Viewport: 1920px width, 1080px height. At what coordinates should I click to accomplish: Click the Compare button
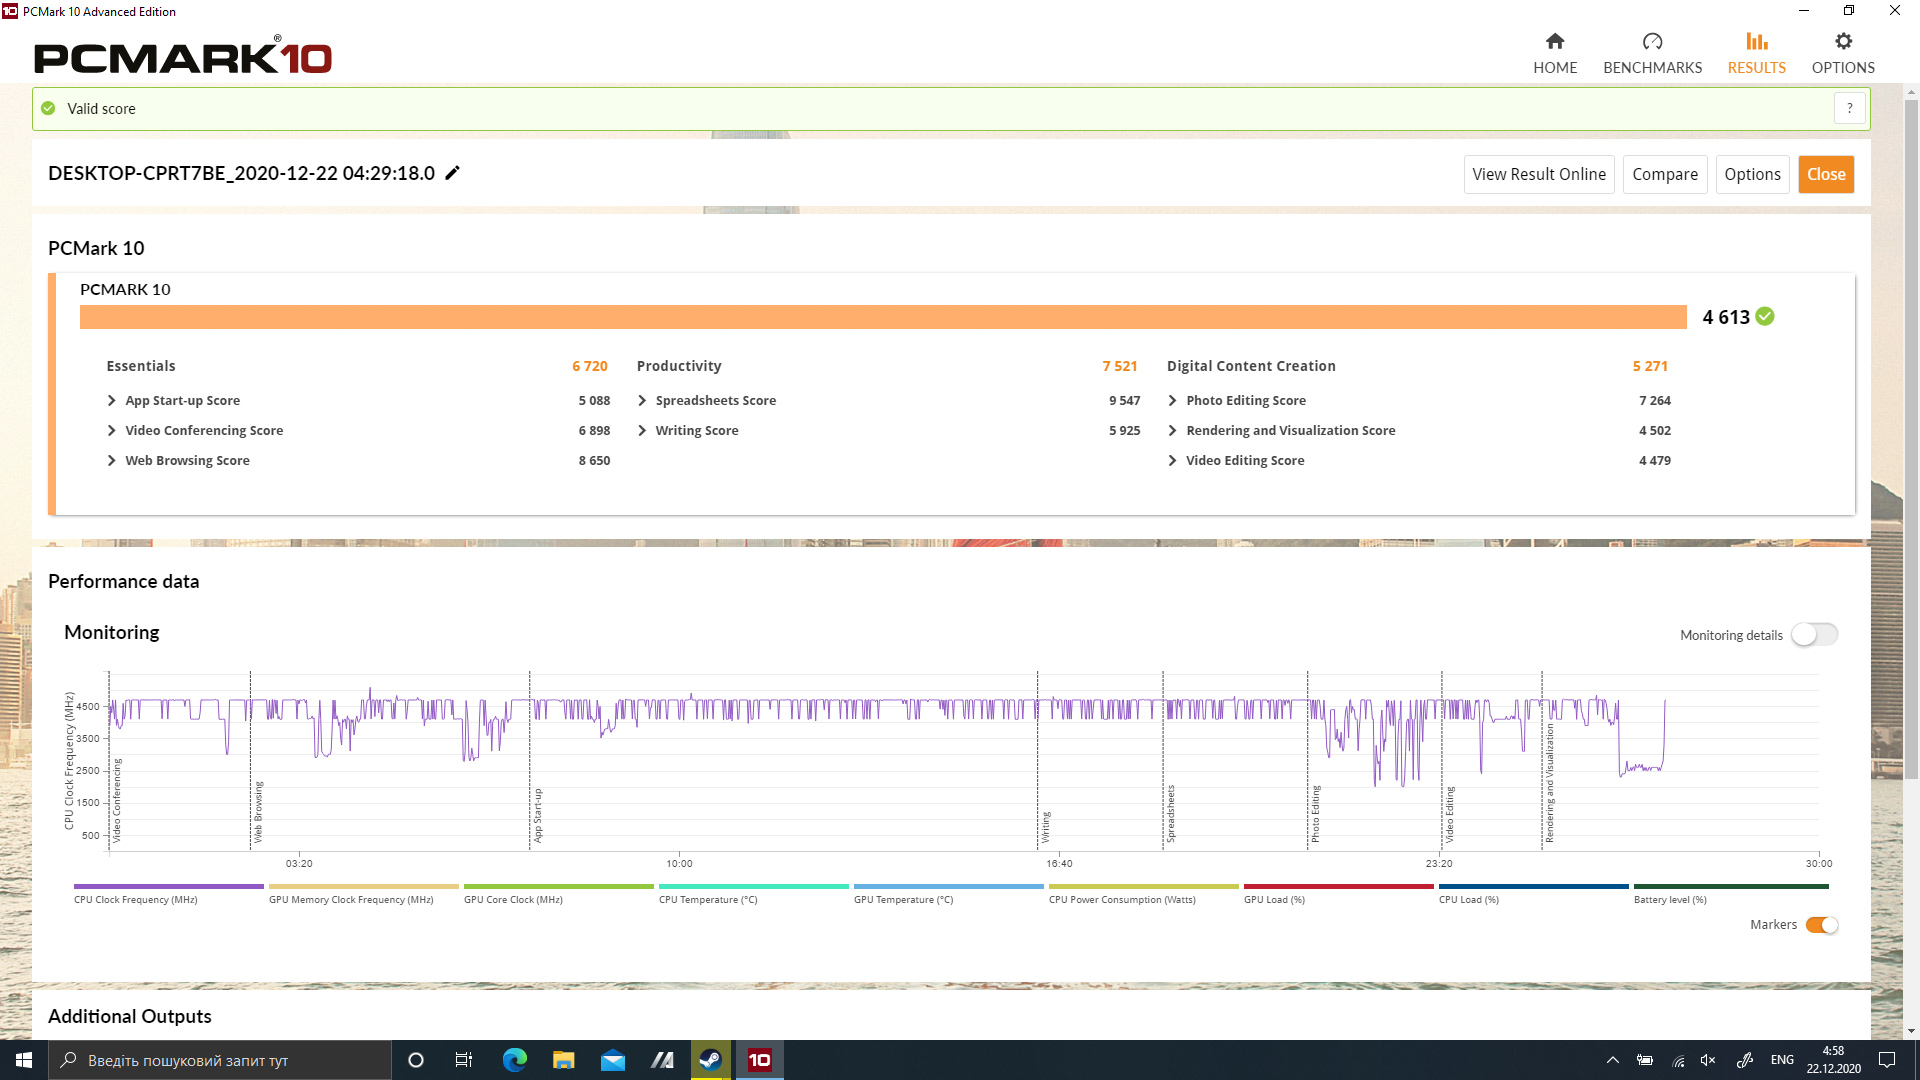[1665, 174]
